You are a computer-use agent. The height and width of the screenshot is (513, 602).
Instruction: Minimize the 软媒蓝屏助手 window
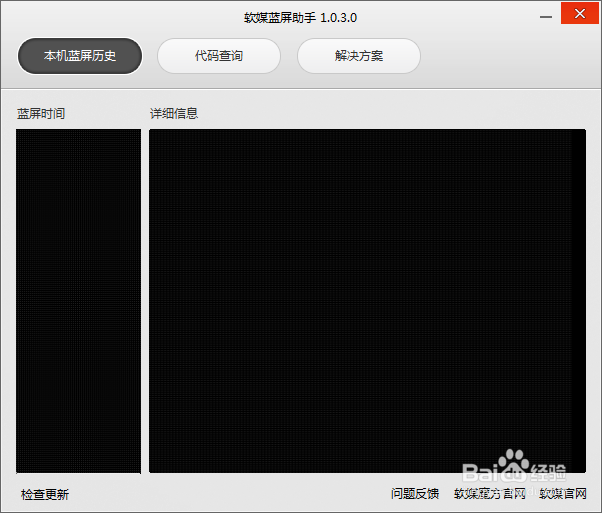(x=546, y=17)
